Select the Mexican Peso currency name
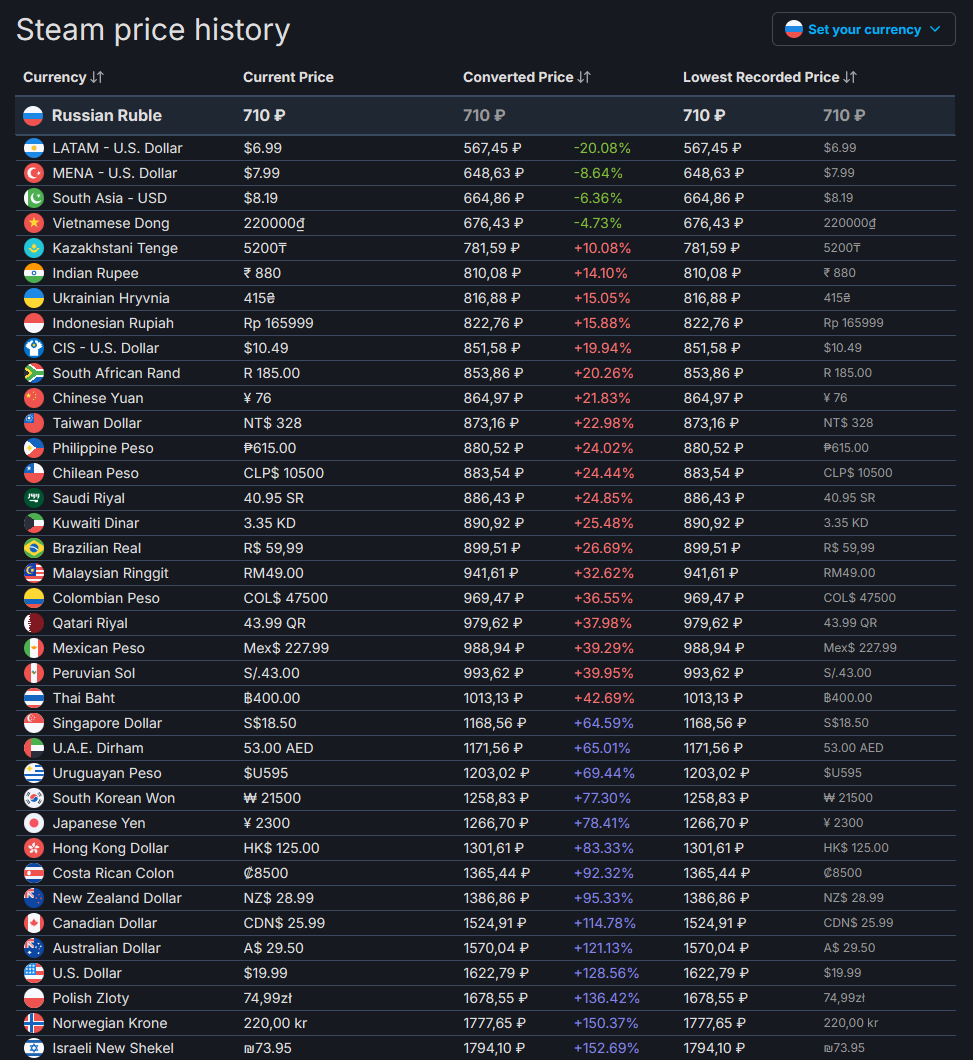This screenshot has height=1060, width=973. pos(99,648)
